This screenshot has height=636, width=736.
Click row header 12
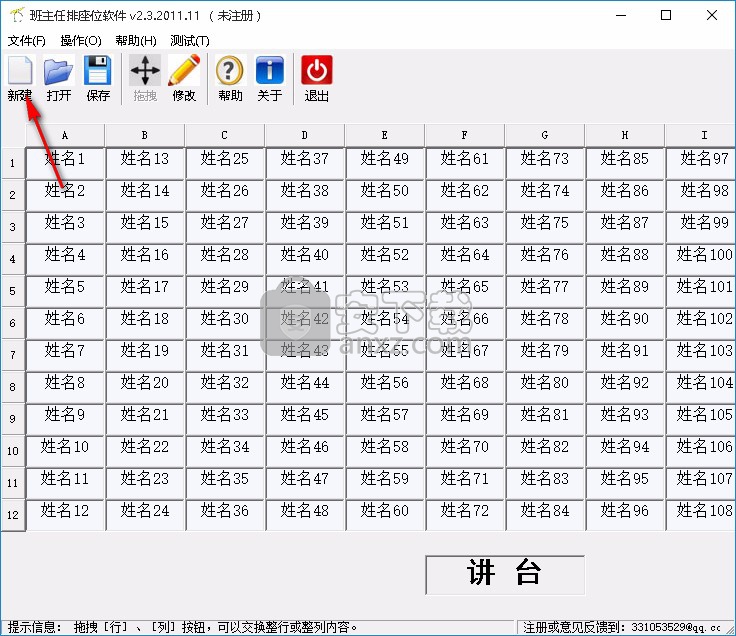(x=13, y=516)
